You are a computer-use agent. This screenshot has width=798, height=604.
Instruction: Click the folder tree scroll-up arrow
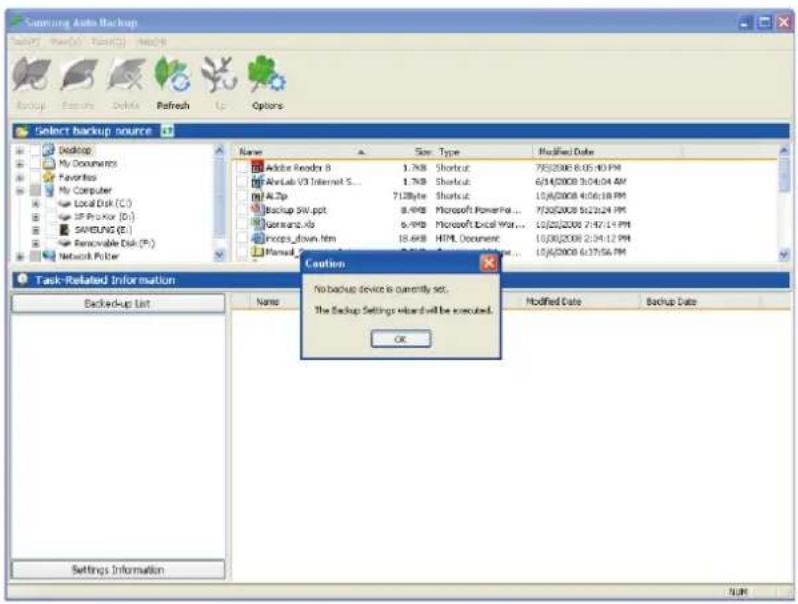tap(219, 150)
